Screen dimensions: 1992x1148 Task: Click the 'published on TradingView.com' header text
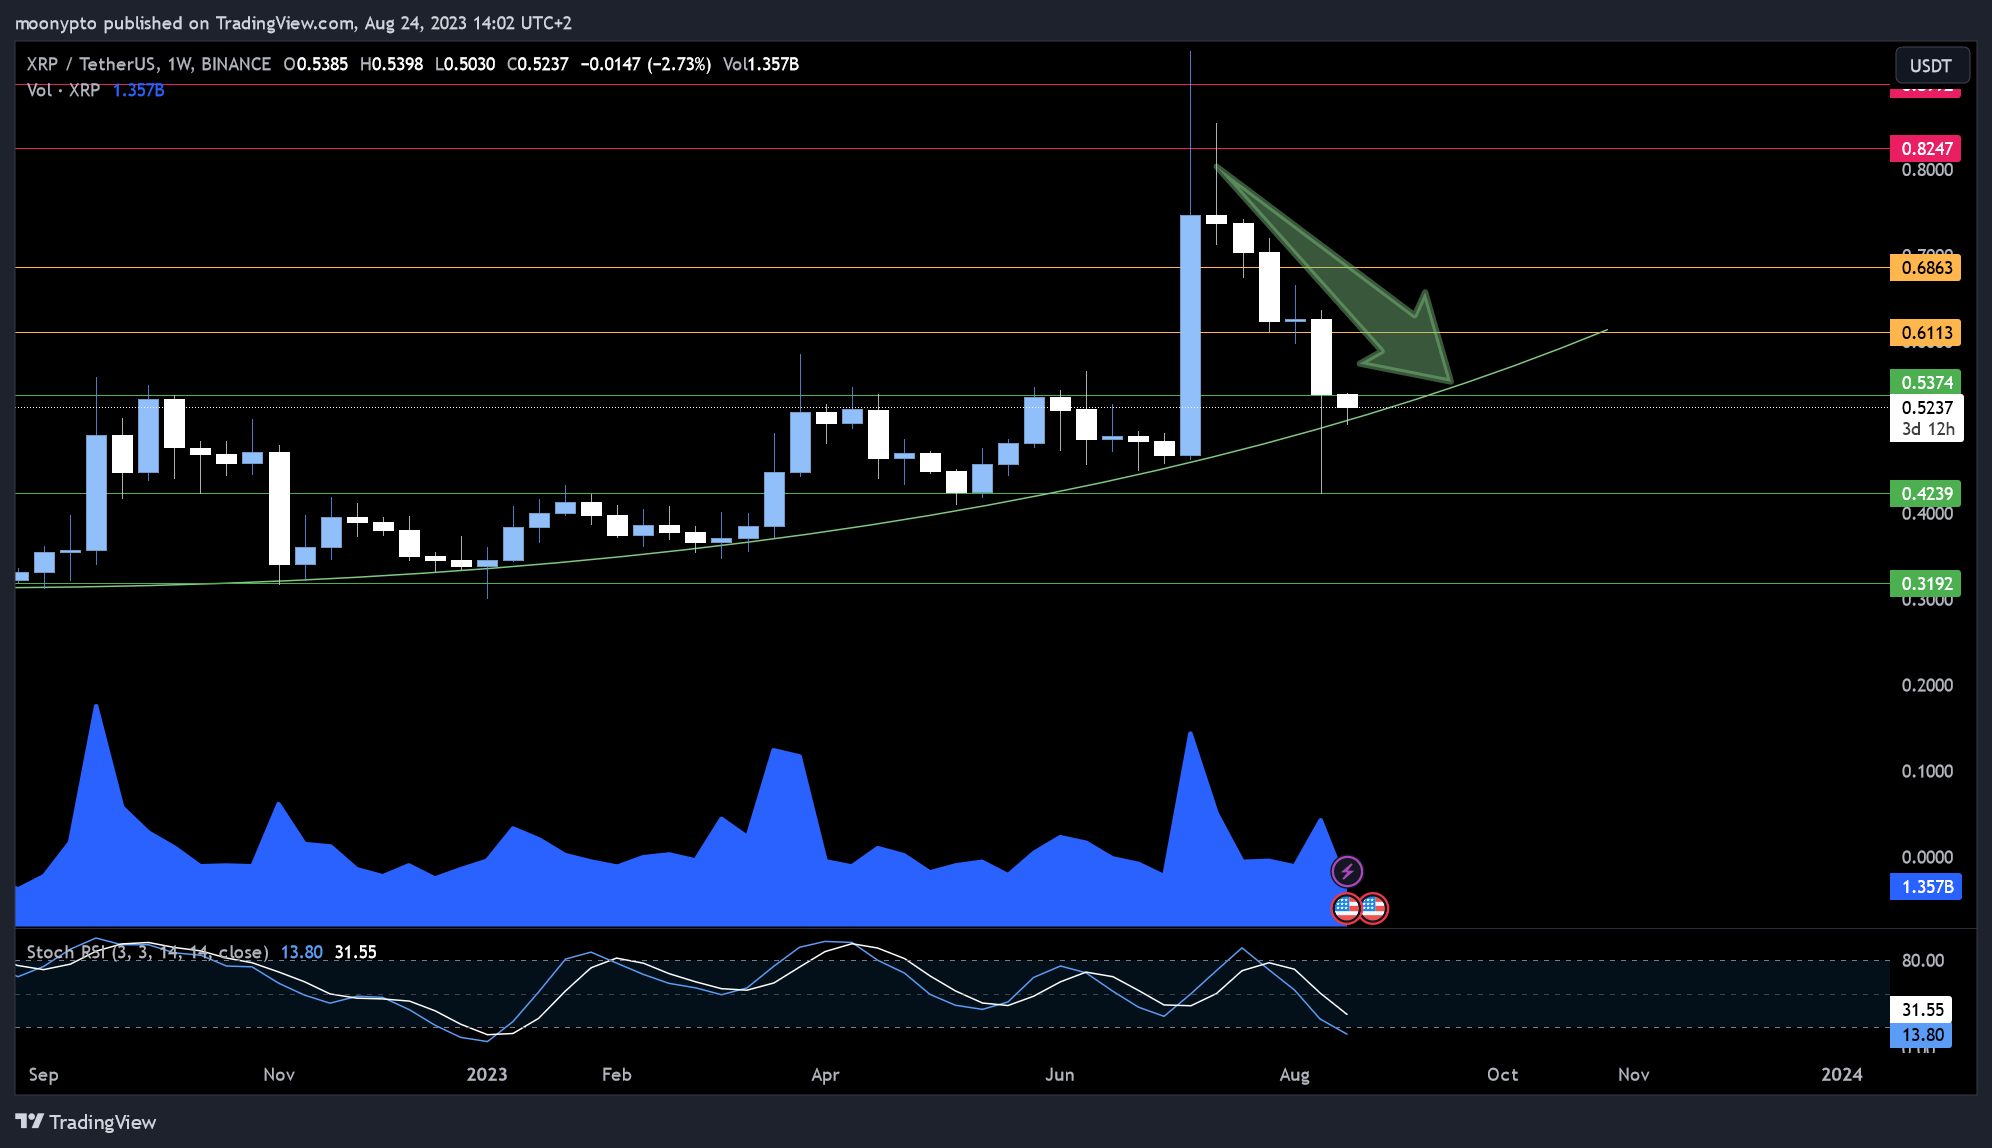(x=229, y=22)
